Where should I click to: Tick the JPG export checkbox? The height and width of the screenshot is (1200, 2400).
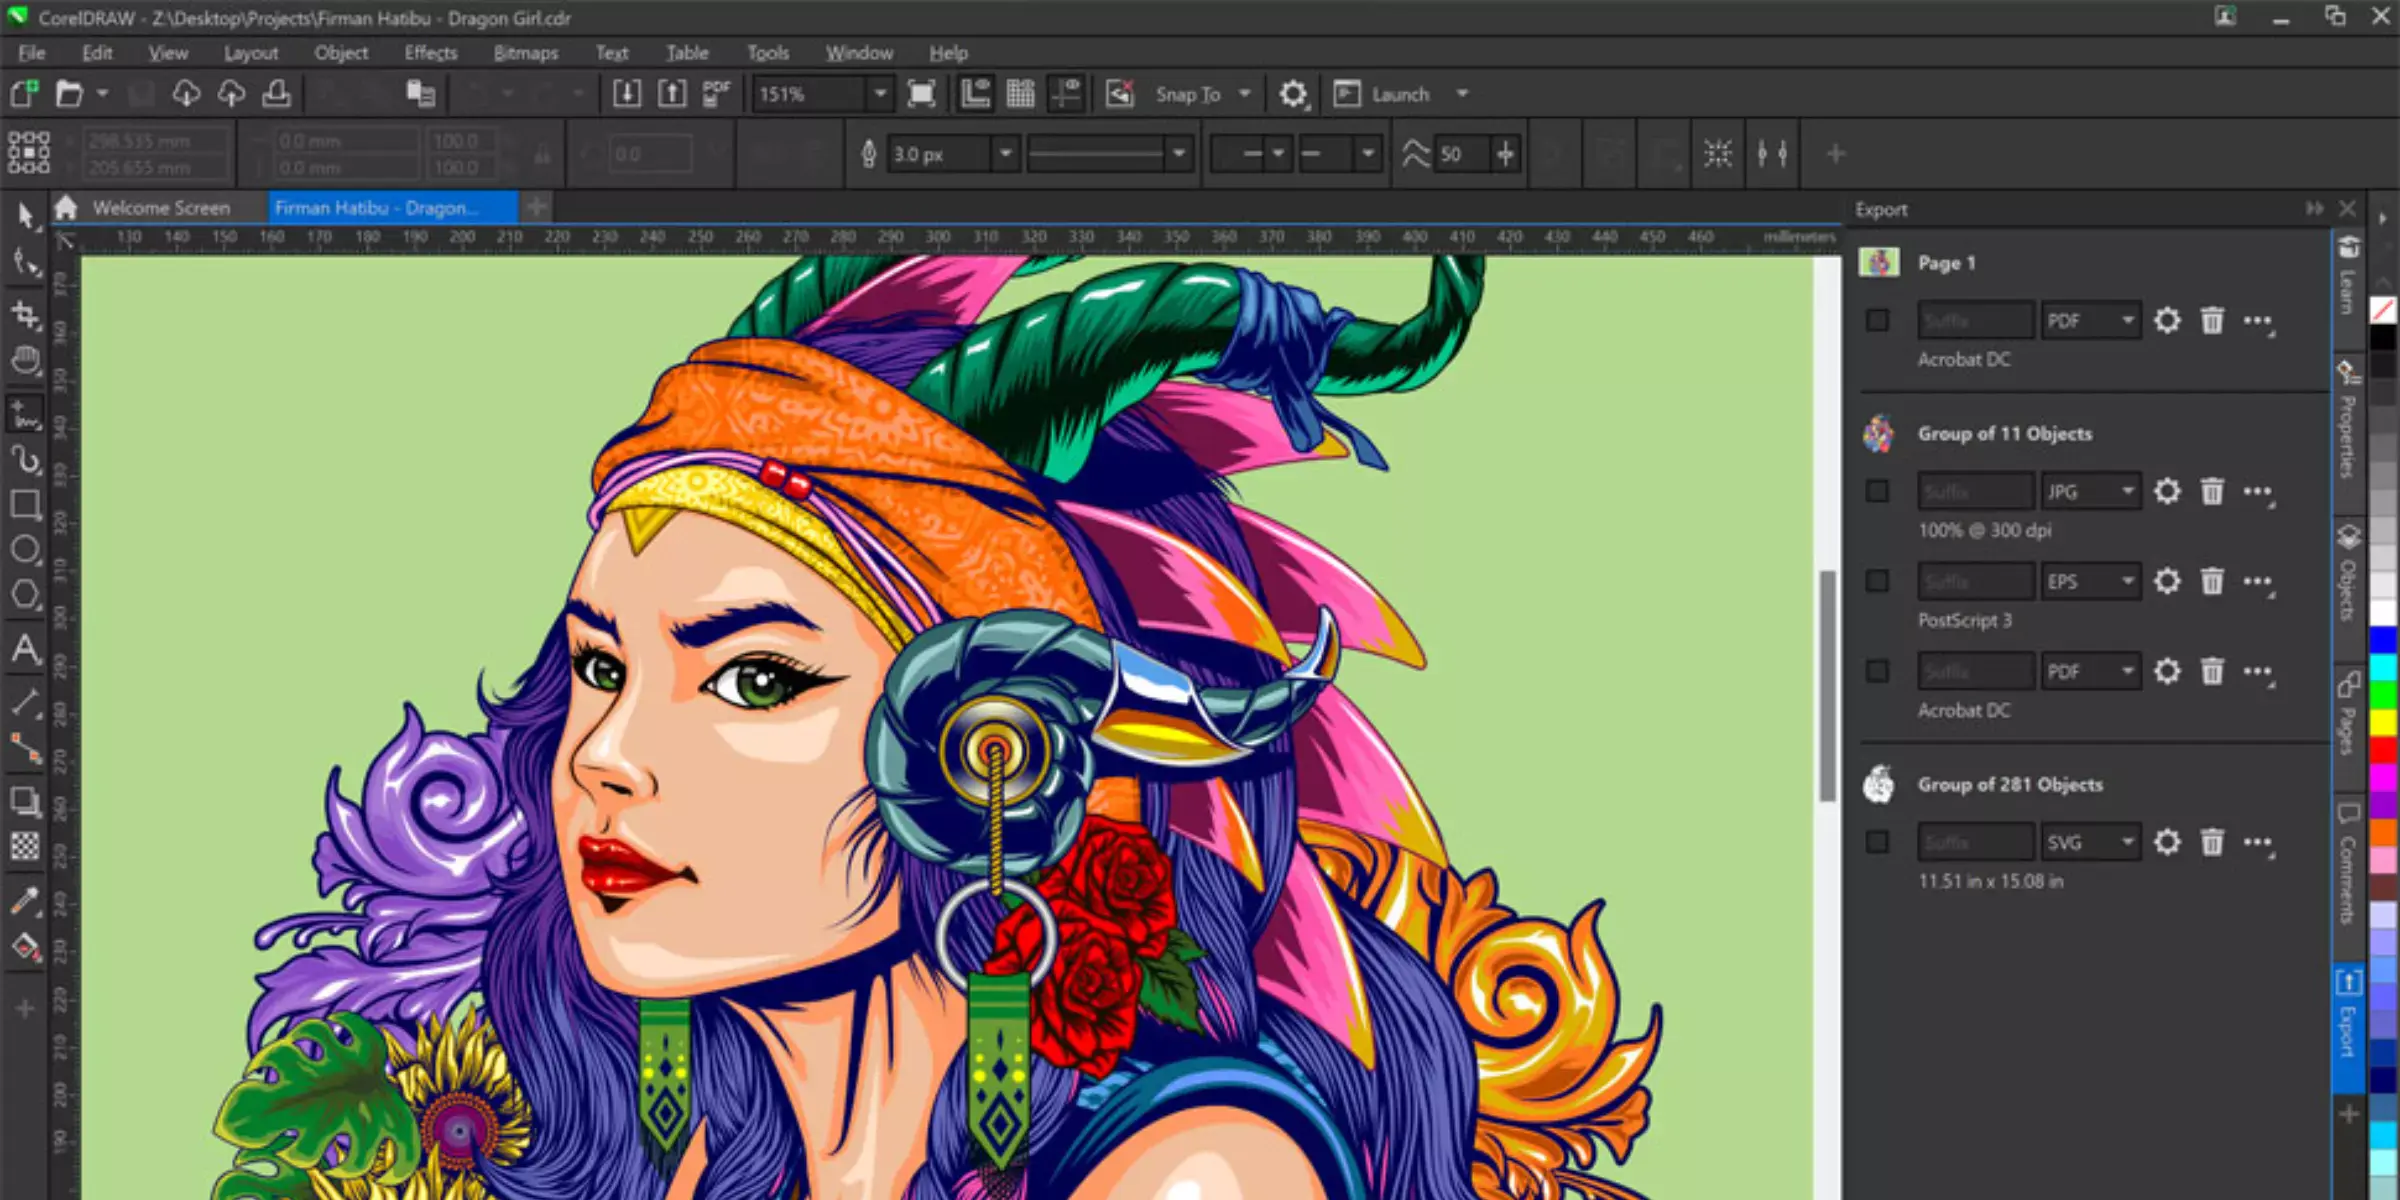click(1877, 491)
